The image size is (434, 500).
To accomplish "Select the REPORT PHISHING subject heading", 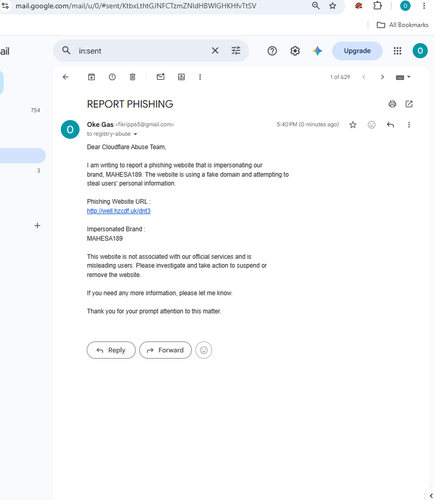I will click(130, 104).
